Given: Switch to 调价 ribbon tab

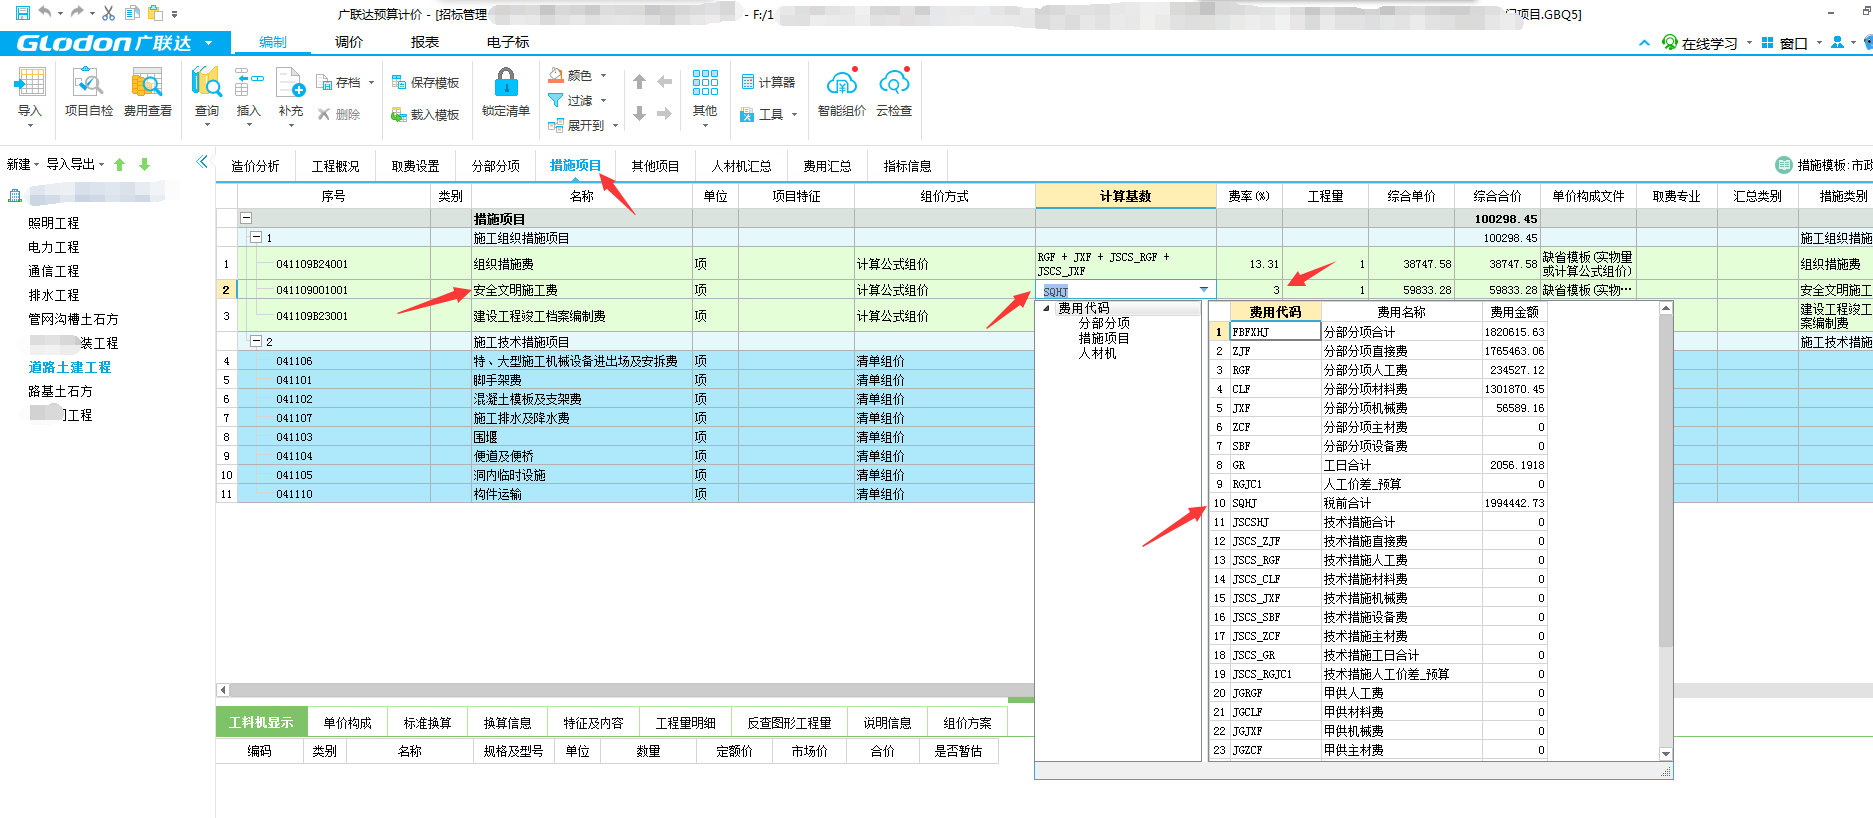Looking at the screenshot, I should 349,42.
